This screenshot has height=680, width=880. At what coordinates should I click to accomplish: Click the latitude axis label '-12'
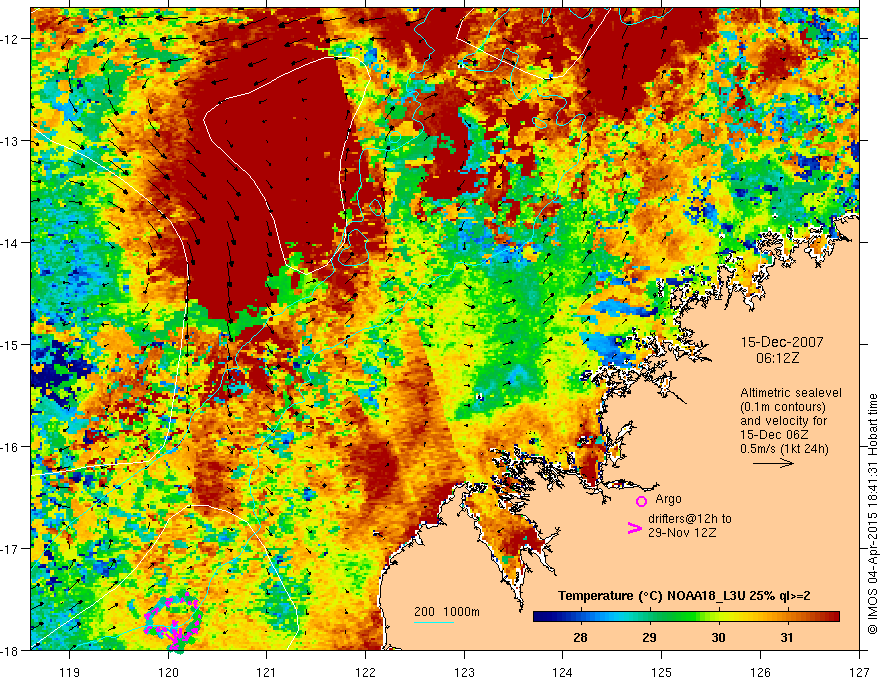click(x=11, y=39)
